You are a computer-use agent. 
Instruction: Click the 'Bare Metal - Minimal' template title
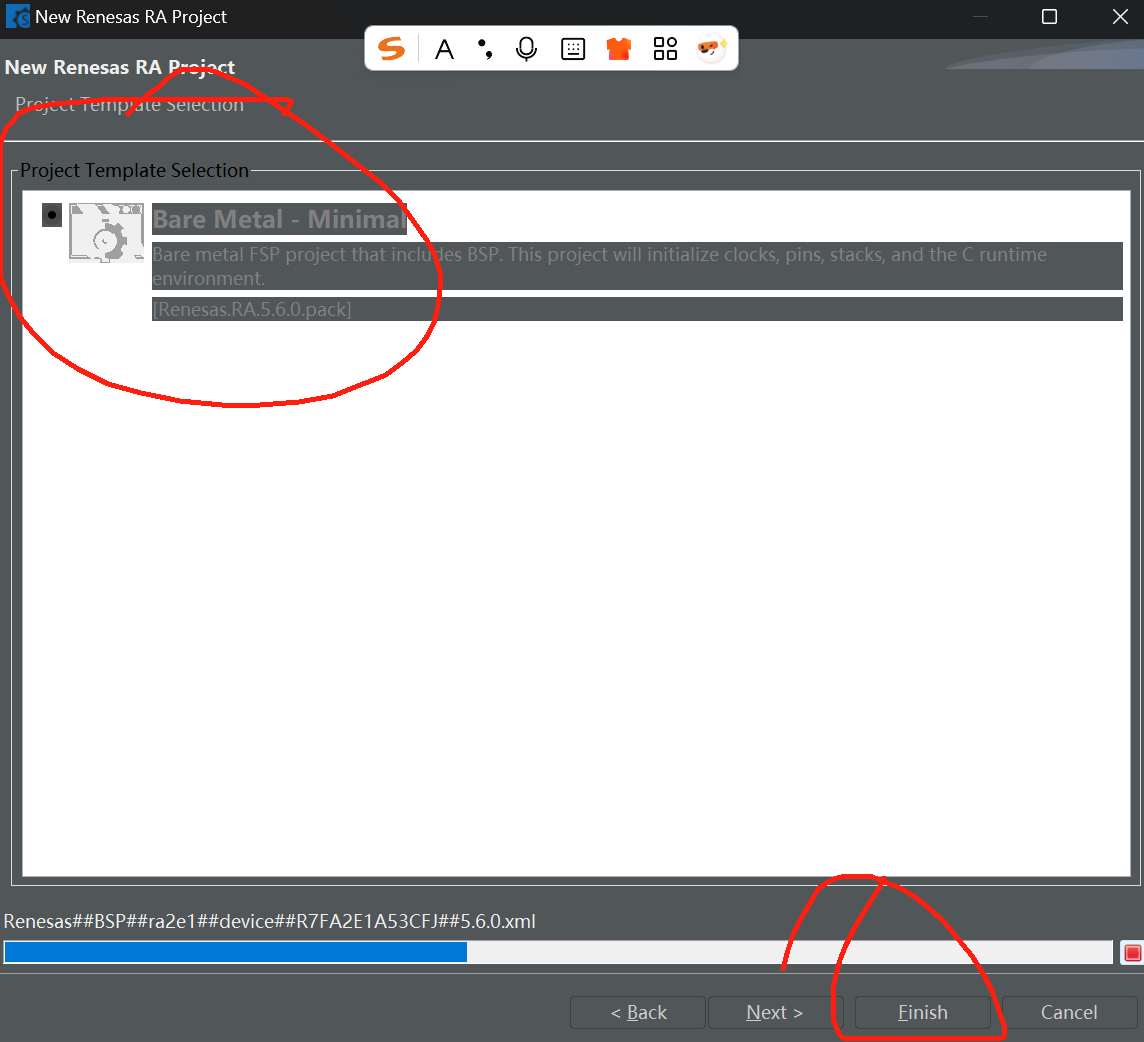point(279,219)
